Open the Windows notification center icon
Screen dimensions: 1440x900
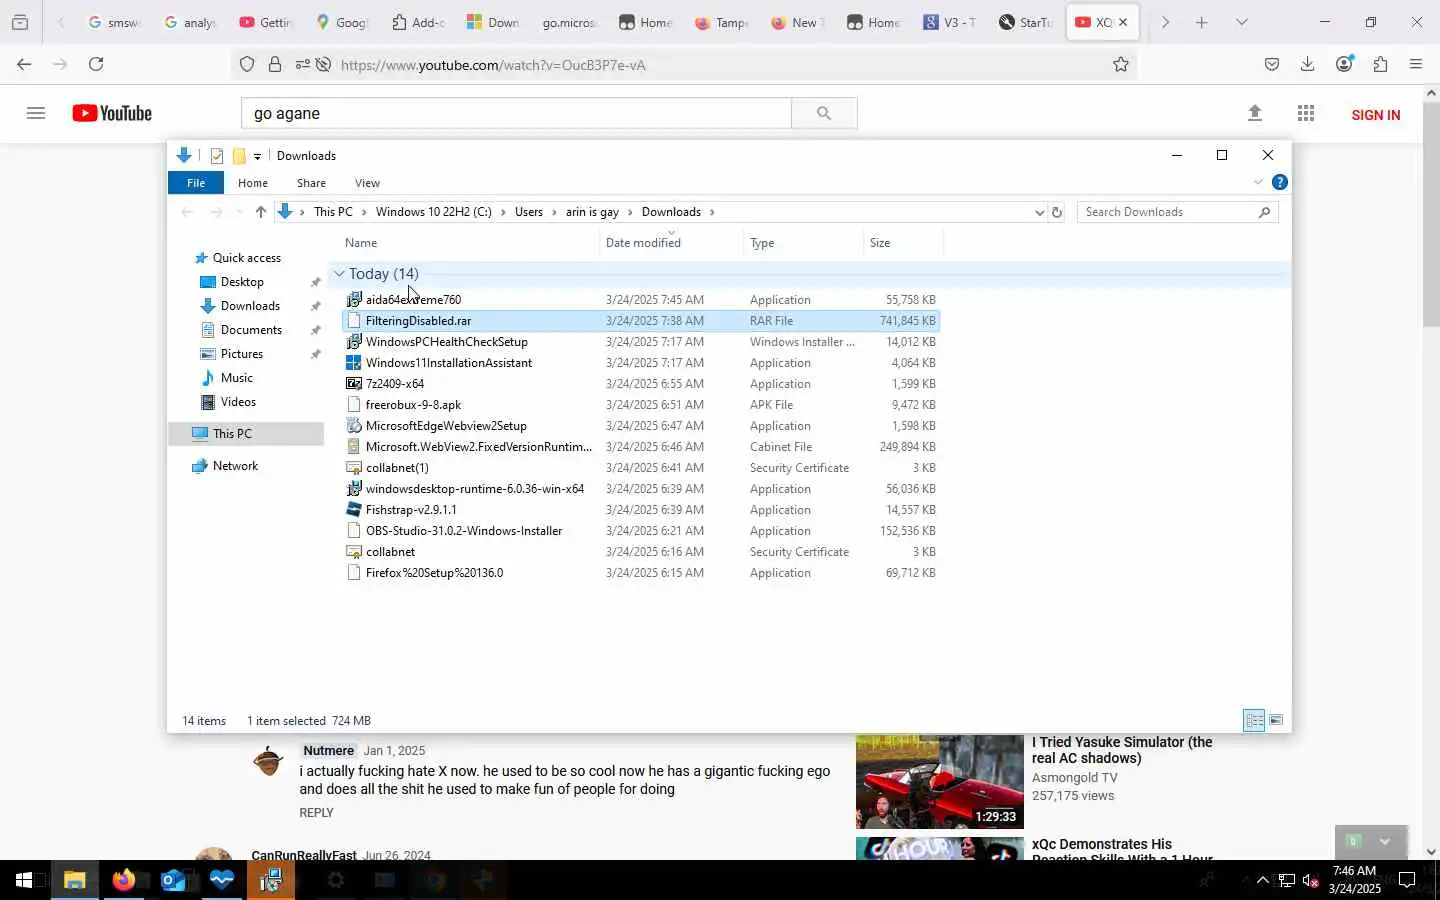pos(1407,880)
